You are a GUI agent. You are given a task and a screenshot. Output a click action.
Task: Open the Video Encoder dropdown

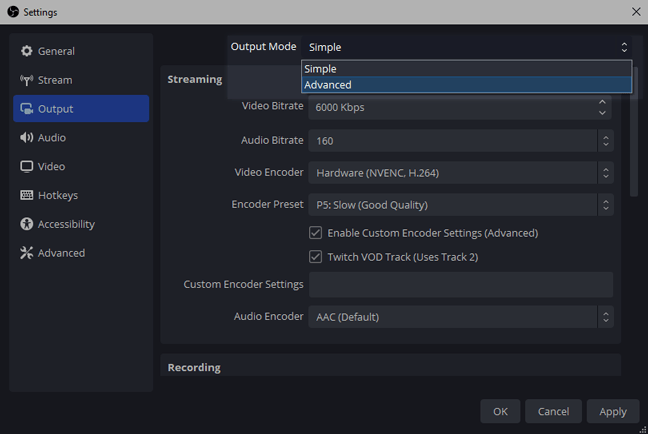point(460,173)
